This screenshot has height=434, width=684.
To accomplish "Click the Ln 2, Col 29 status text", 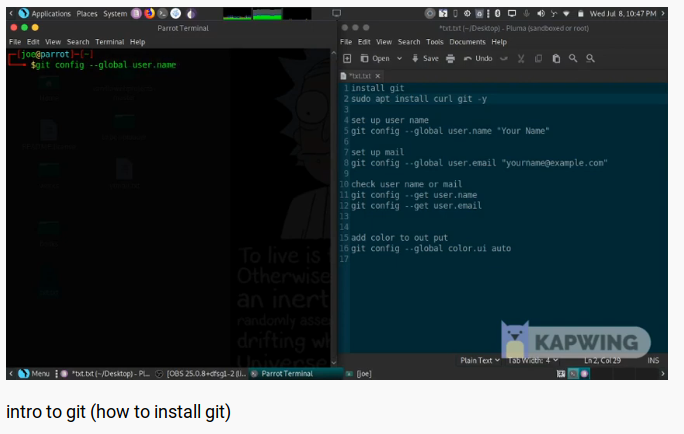I will (602, 360).
